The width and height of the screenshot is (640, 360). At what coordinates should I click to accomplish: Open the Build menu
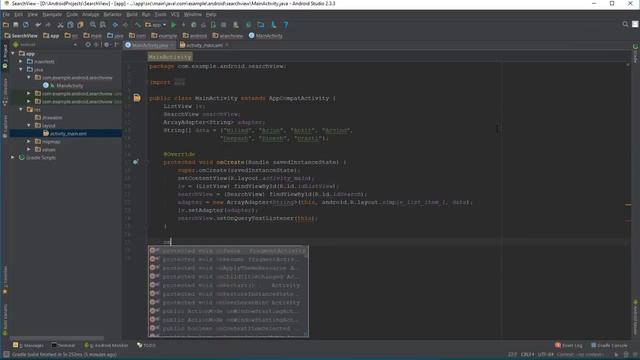[132, 14]
